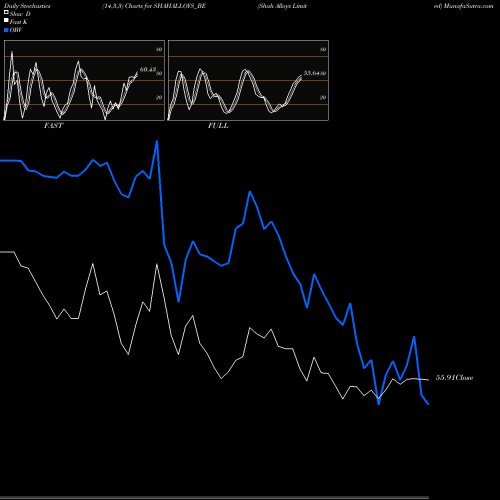
Task: Click the 'FAST' label under chart
Action: pos(53,126)
